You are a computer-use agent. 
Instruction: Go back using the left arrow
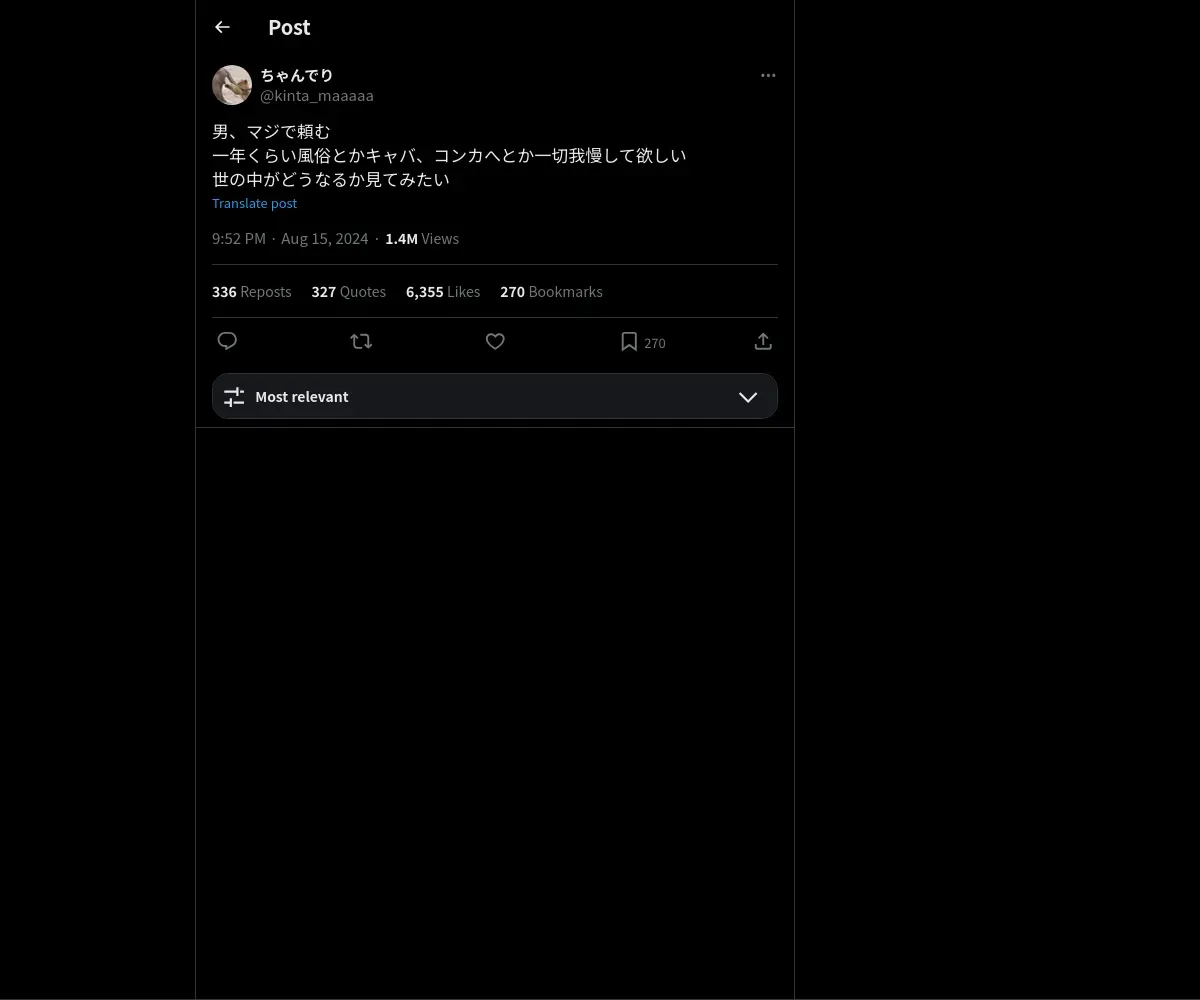222,28
